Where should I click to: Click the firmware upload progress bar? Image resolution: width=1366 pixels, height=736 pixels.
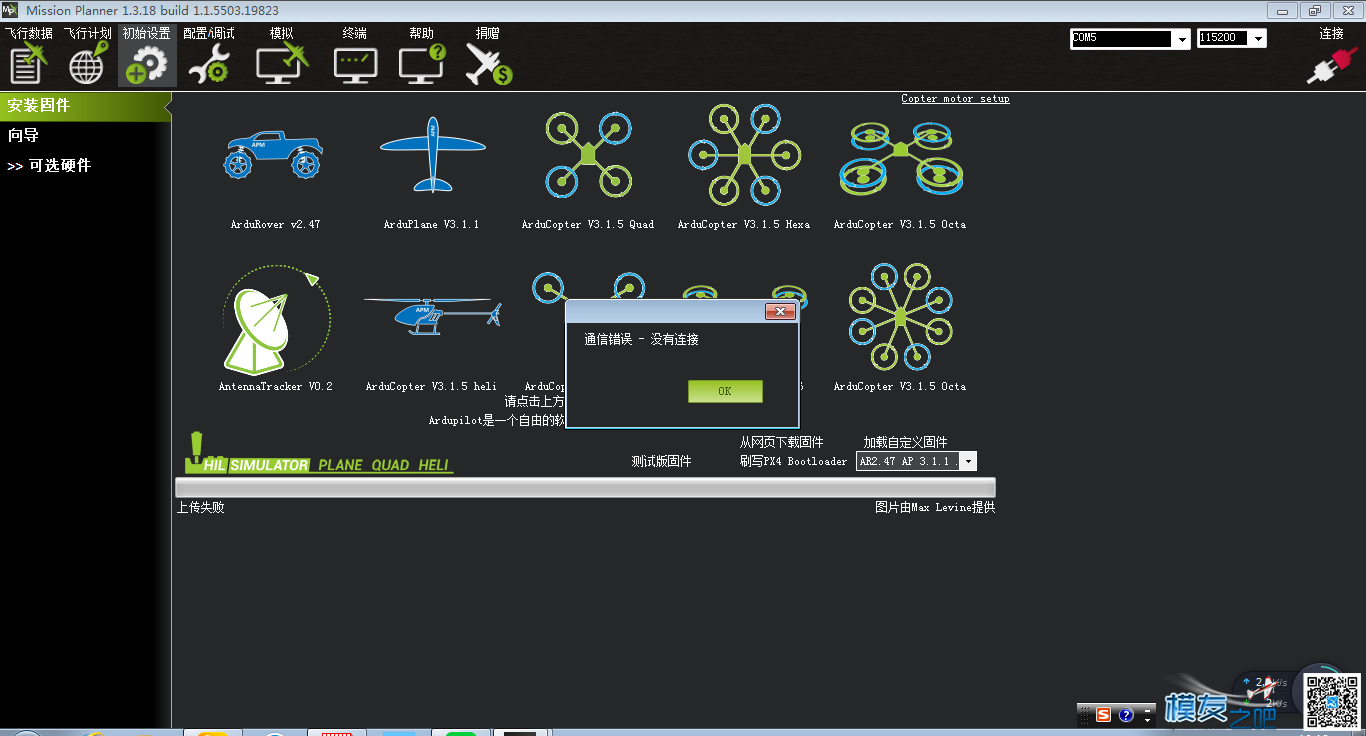(x=585, y=487)
